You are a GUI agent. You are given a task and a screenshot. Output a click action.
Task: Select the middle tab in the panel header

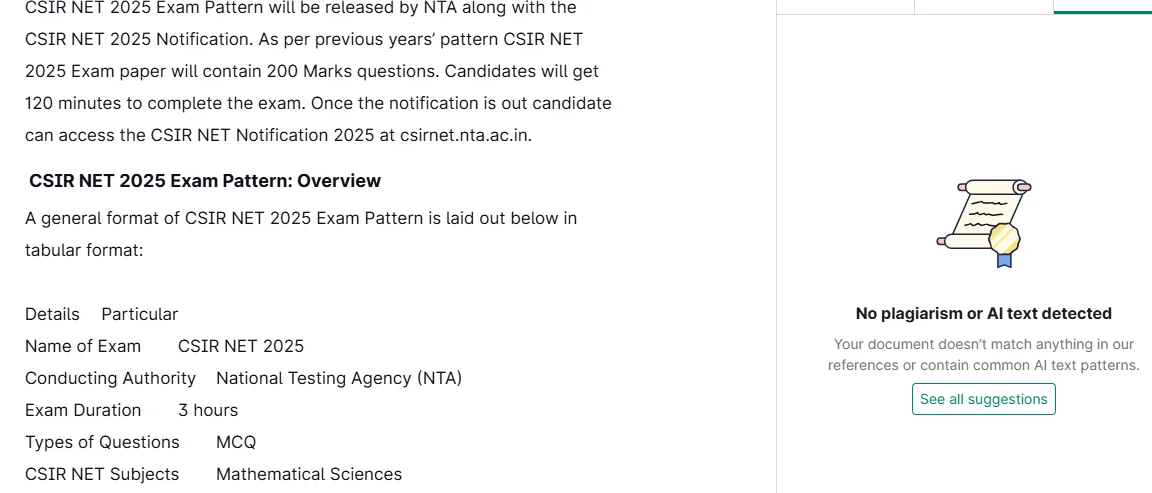[984, 7]
